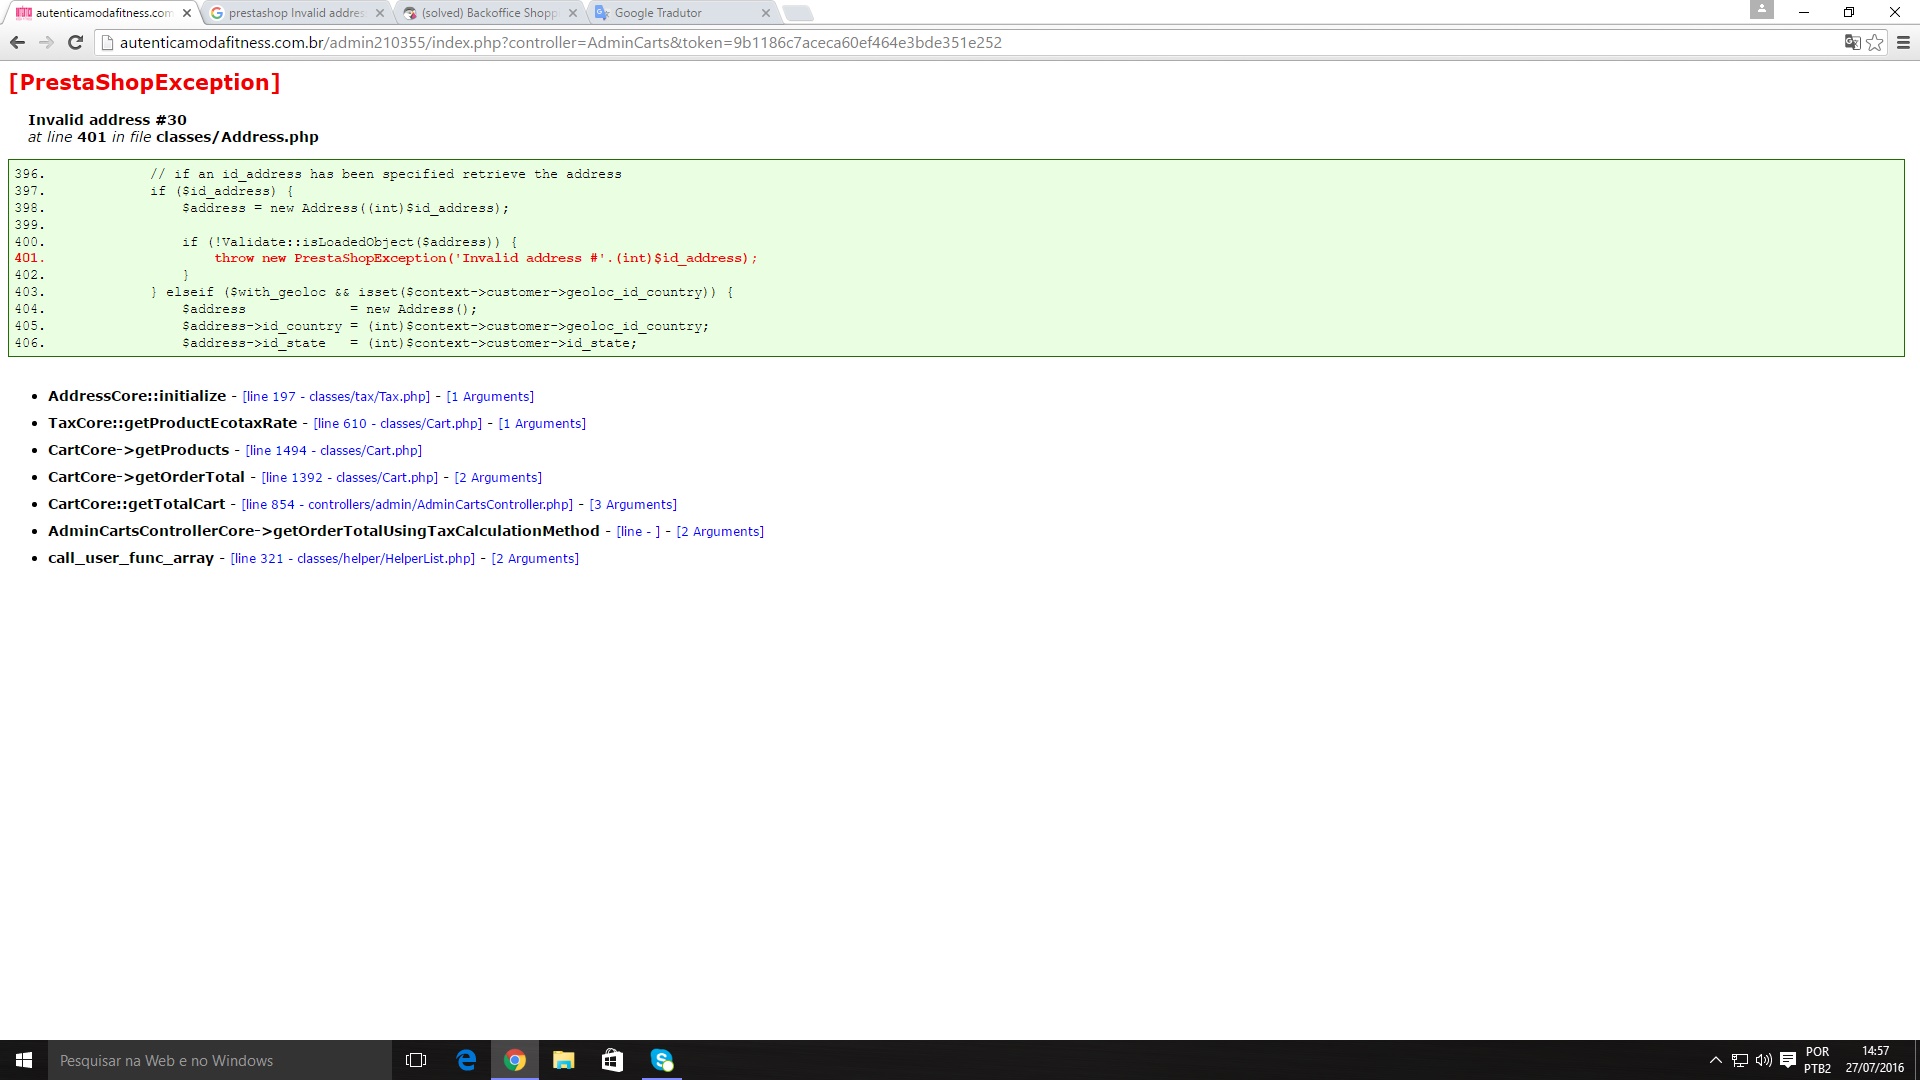Image resolution: width=1920 pixels, height=1080 pixels.
Task: Expand 2 Arguments for call_user_func_array
Action: [x=535, y=559]
